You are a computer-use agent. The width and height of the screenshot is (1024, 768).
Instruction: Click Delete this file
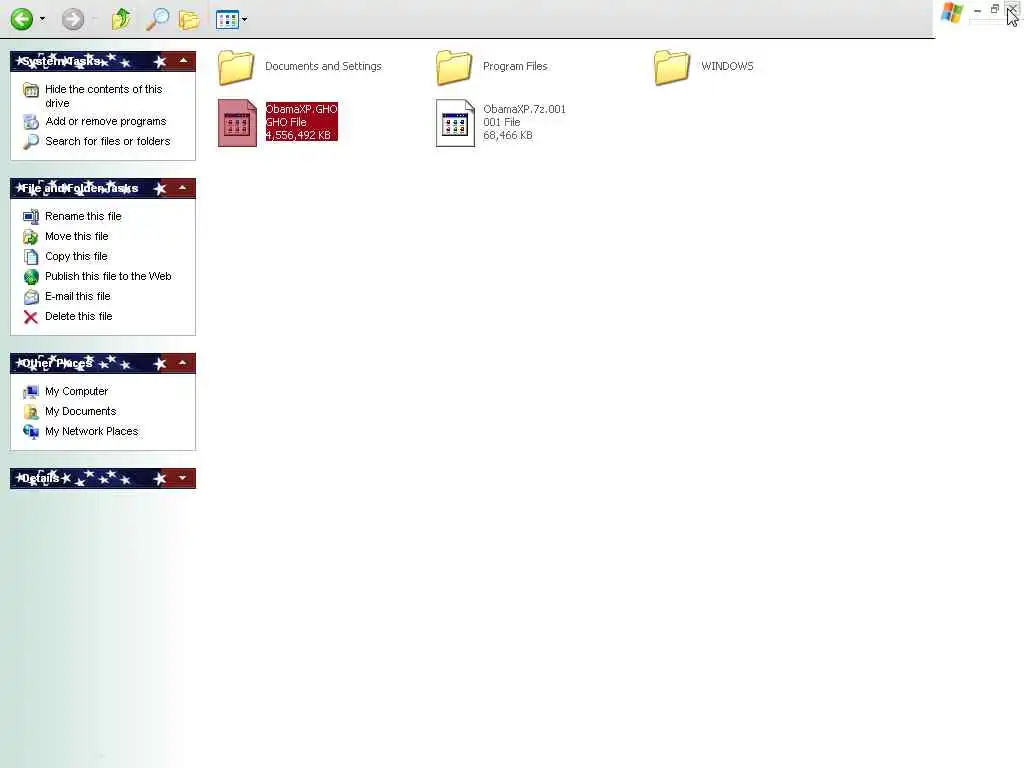click(78, 316)
